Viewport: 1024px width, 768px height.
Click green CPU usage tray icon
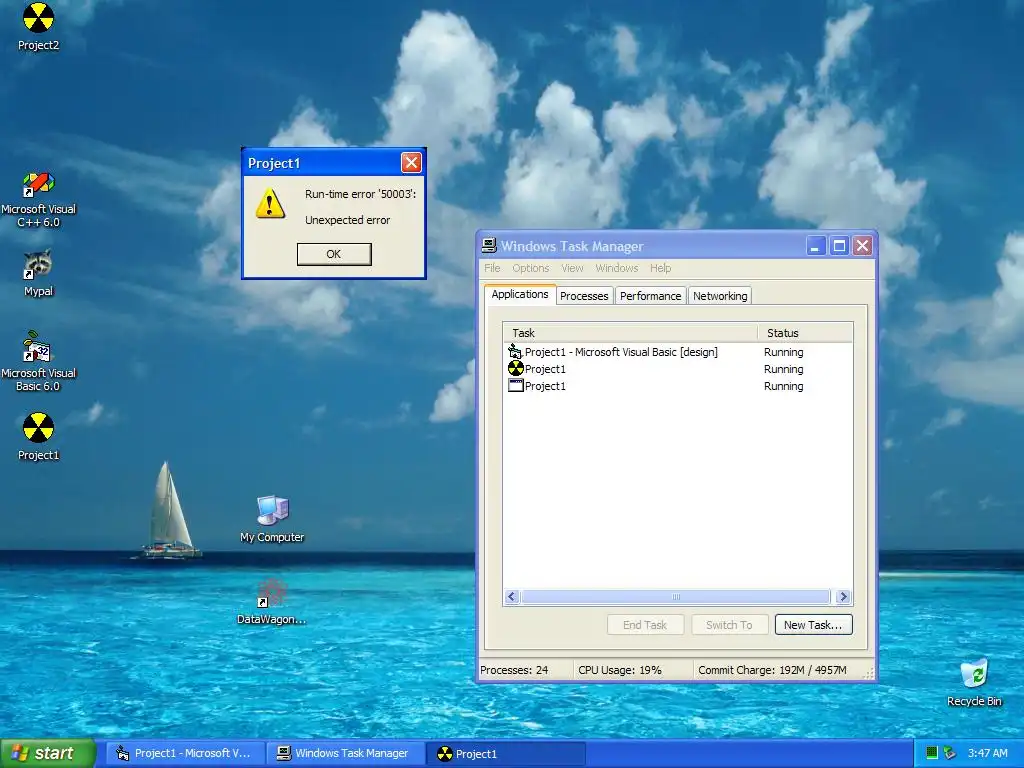932,753
